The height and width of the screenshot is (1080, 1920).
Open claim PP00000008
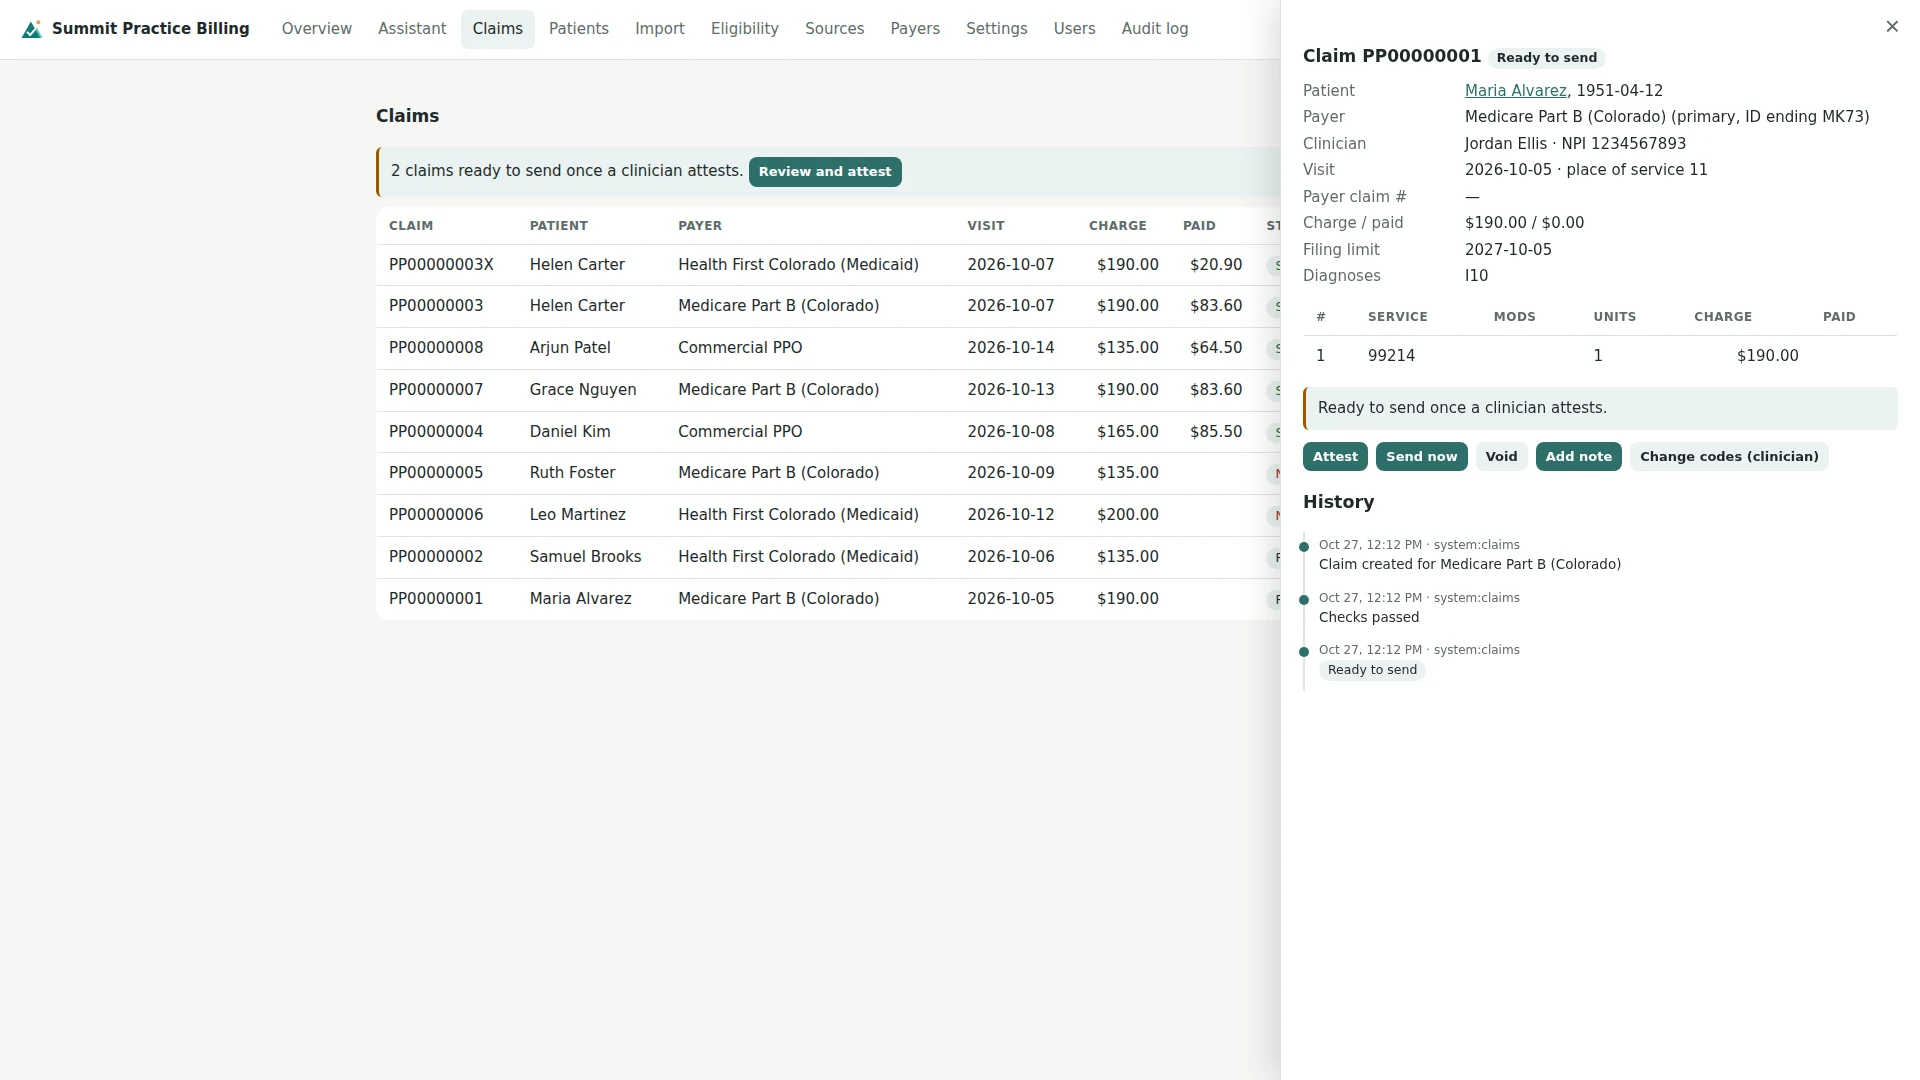828,348
